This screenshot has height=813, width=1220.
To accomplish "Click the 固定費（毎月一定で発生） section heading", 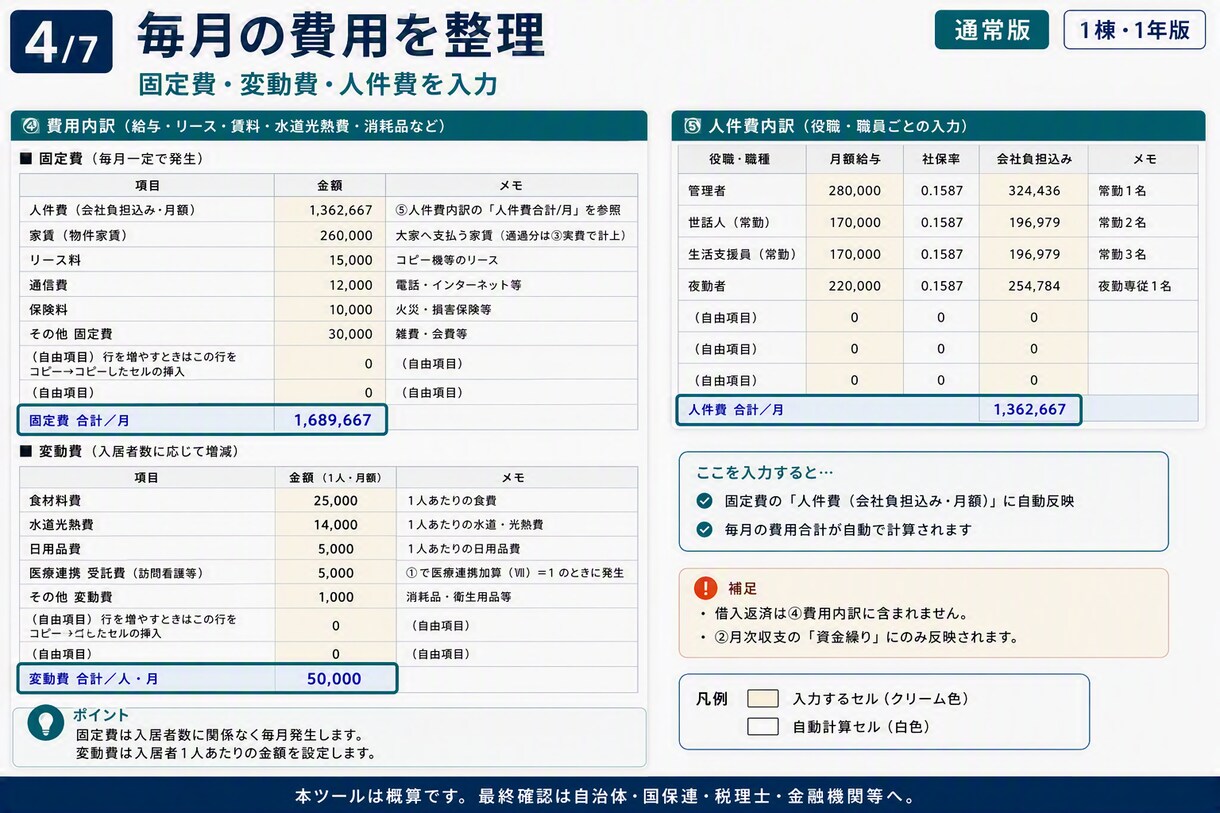I will (x=111, y=158).
